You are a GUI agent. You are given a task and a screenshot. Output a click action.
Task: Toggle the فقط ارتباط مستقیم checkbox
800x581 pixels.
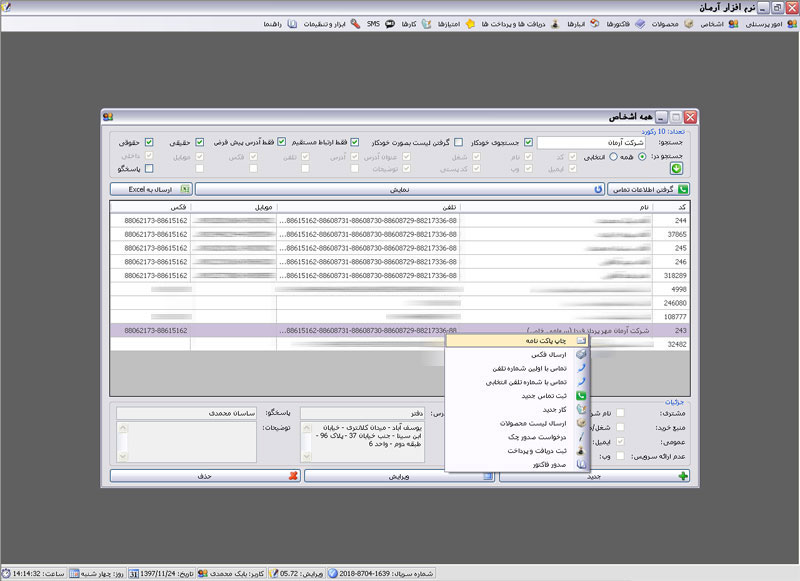tap(355, 142)
